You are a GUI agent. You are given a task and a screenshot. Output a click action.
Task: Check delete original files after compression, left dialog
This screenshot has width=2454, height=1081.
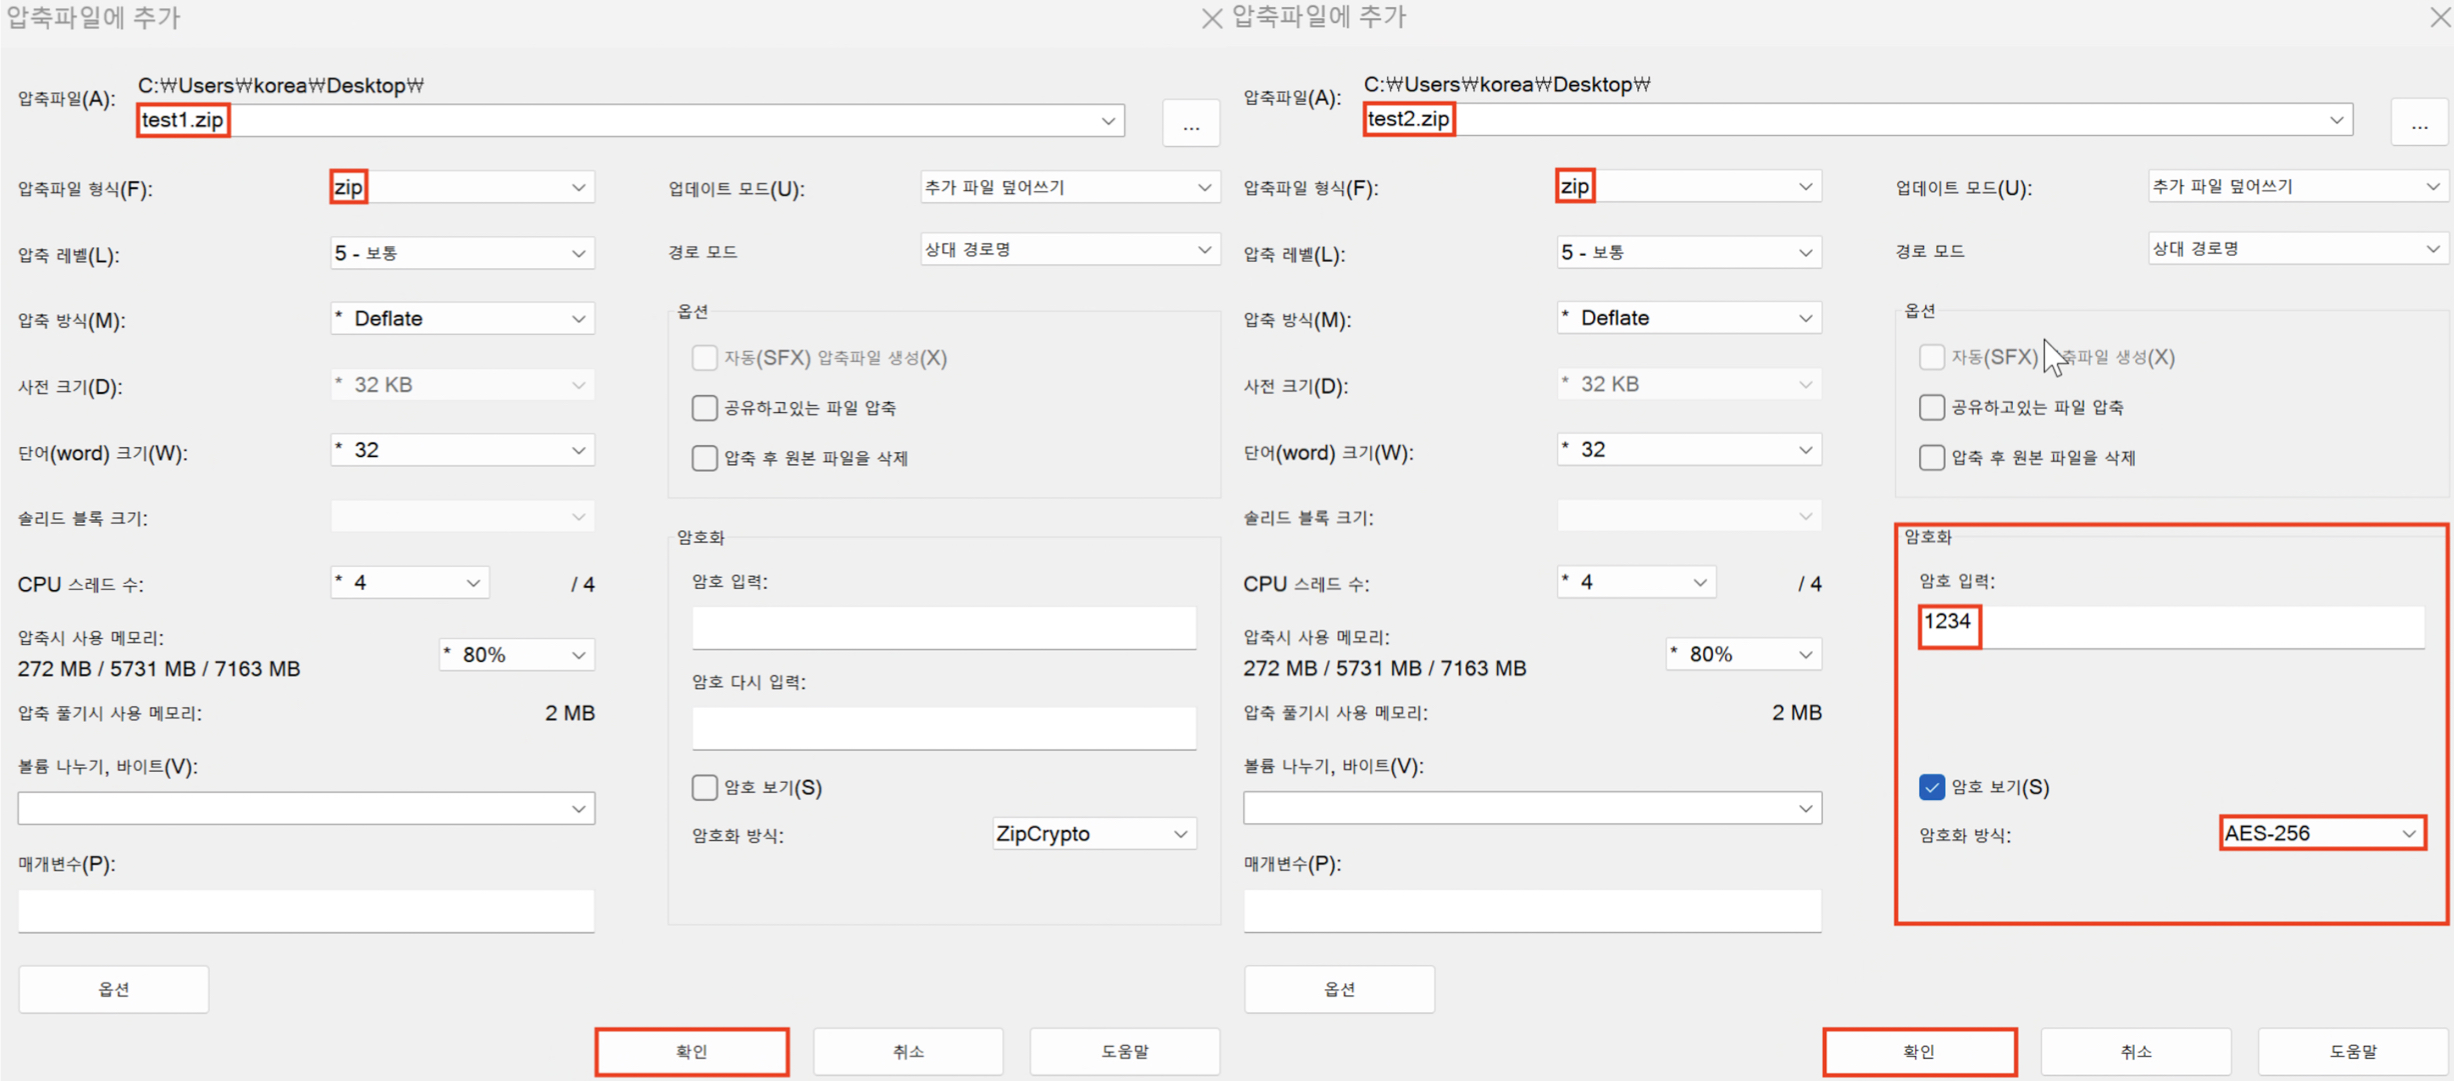[704, 458]
